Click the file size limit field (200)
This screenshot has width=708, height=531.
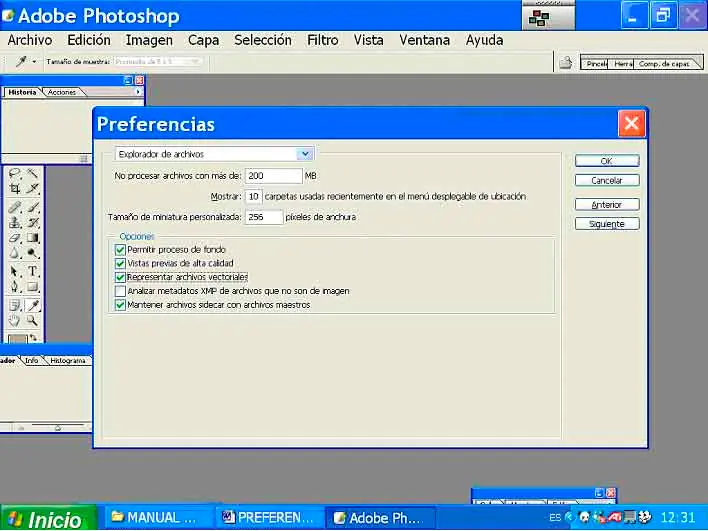pyautogui.click(x=274, y=176)
